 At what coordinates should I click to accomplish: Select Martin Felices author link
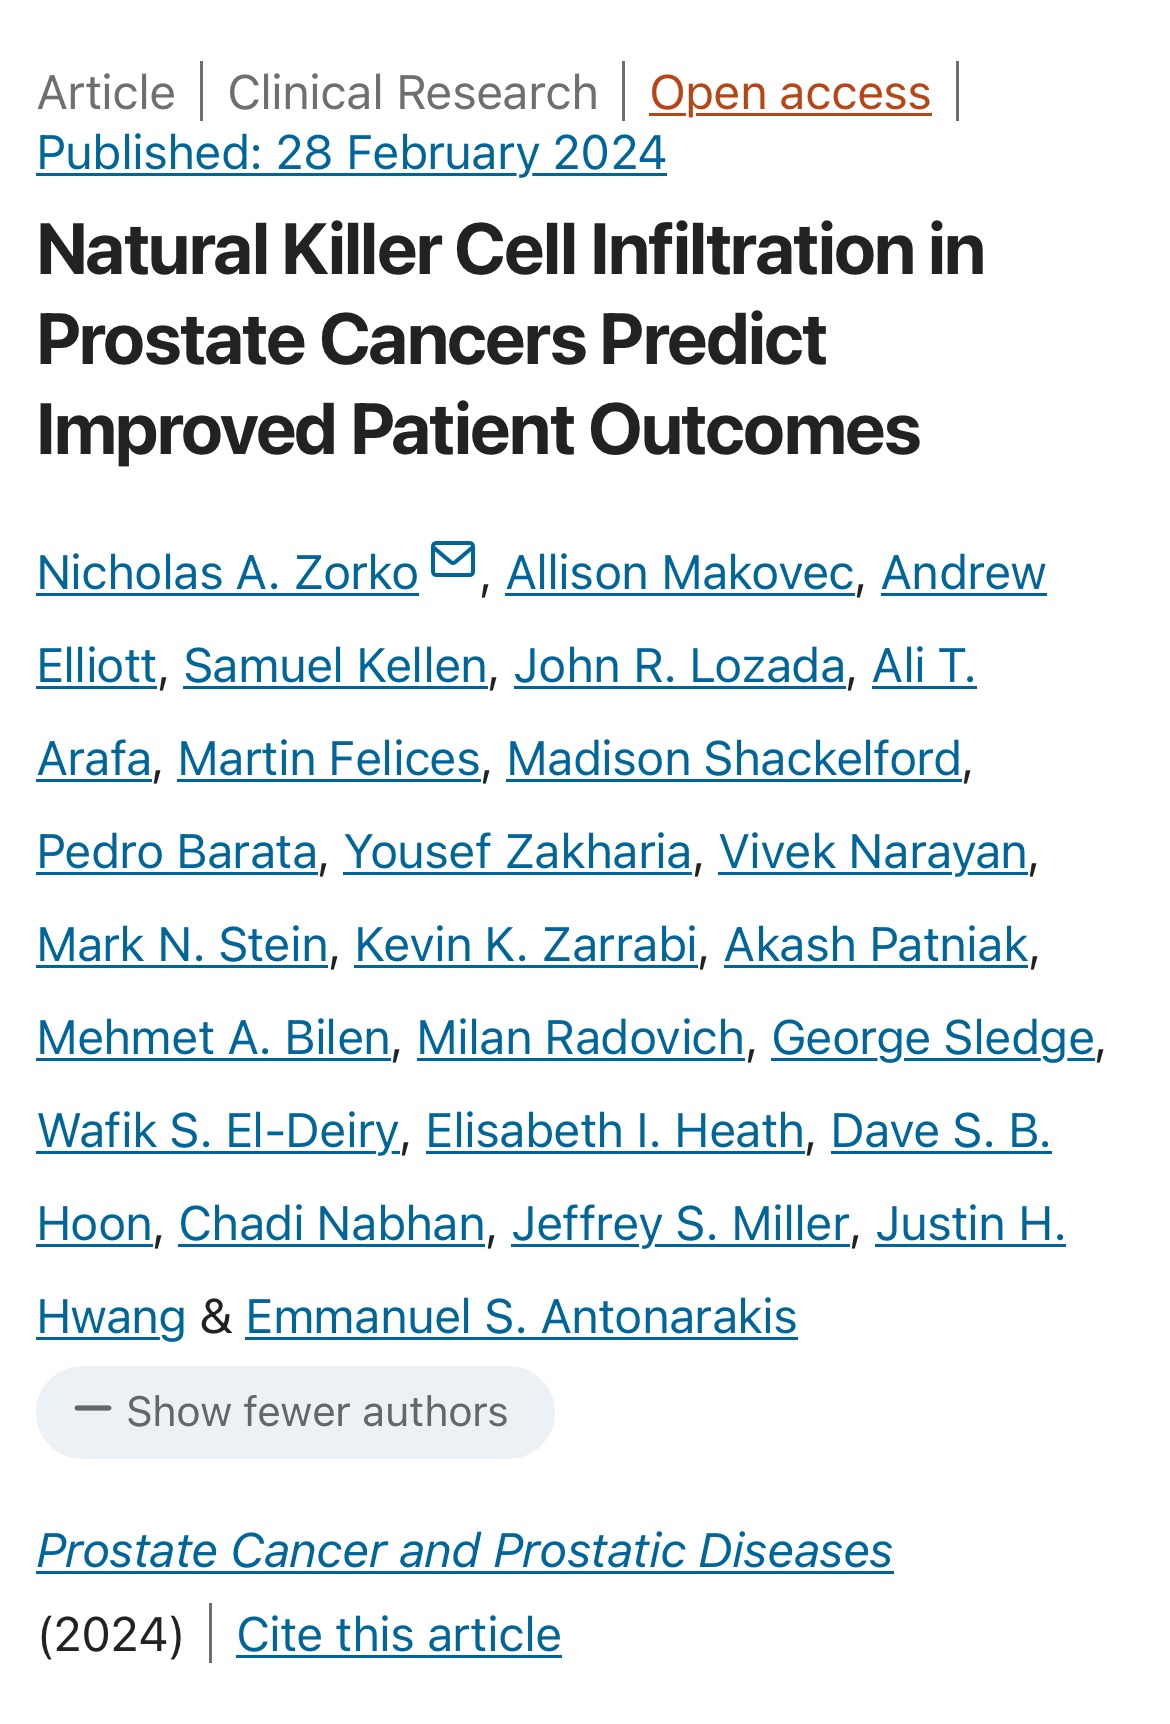point(329,759)
